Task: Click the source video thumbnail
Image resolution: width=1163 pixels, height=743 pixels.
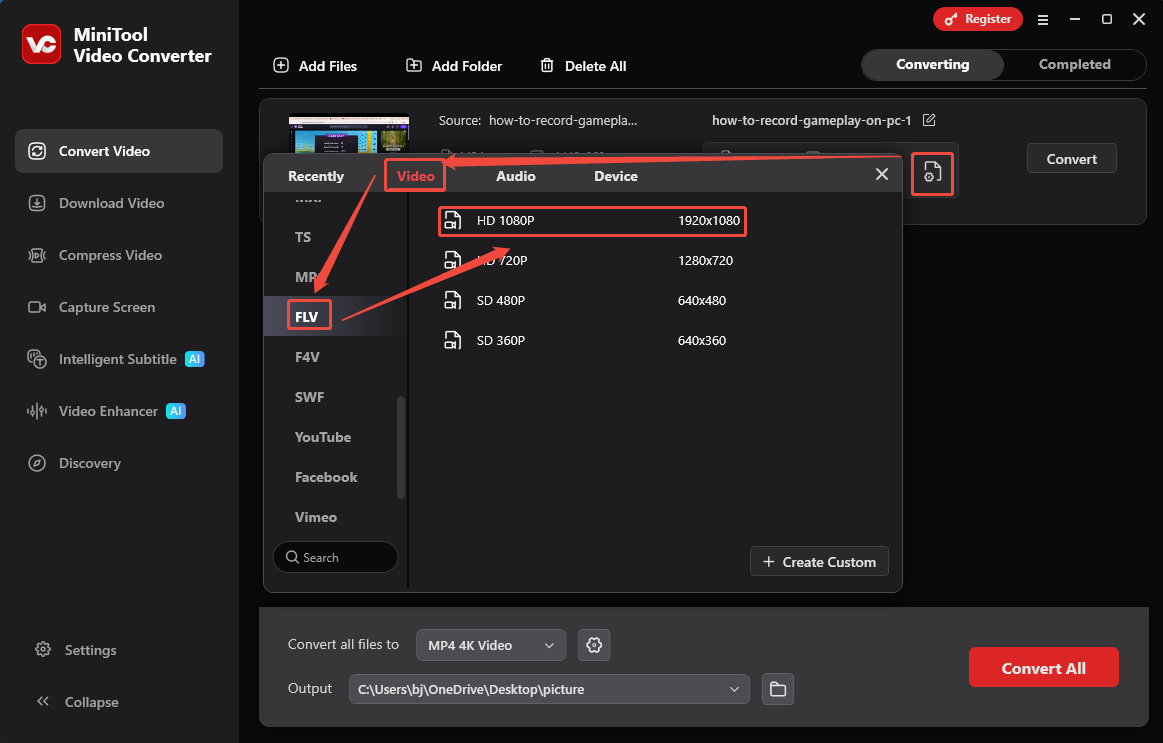Action: click(x=349, y=133)
